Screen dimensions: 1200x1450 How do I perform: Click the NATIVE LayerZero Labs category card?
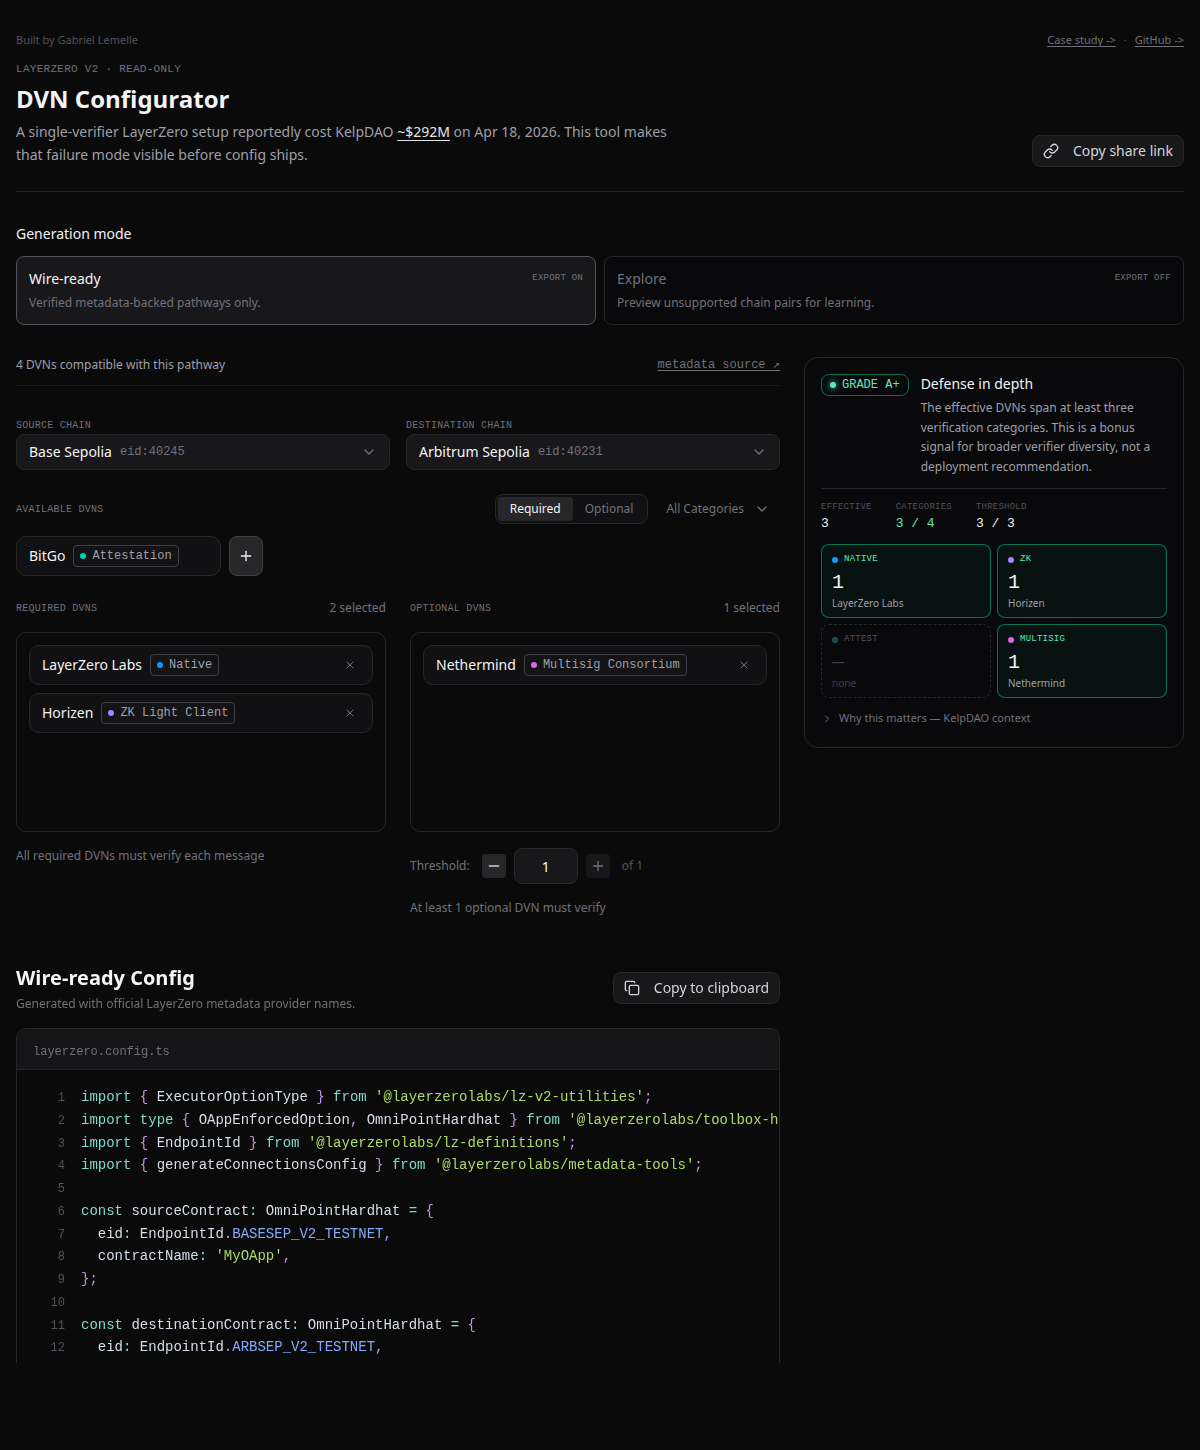point(906,581)
